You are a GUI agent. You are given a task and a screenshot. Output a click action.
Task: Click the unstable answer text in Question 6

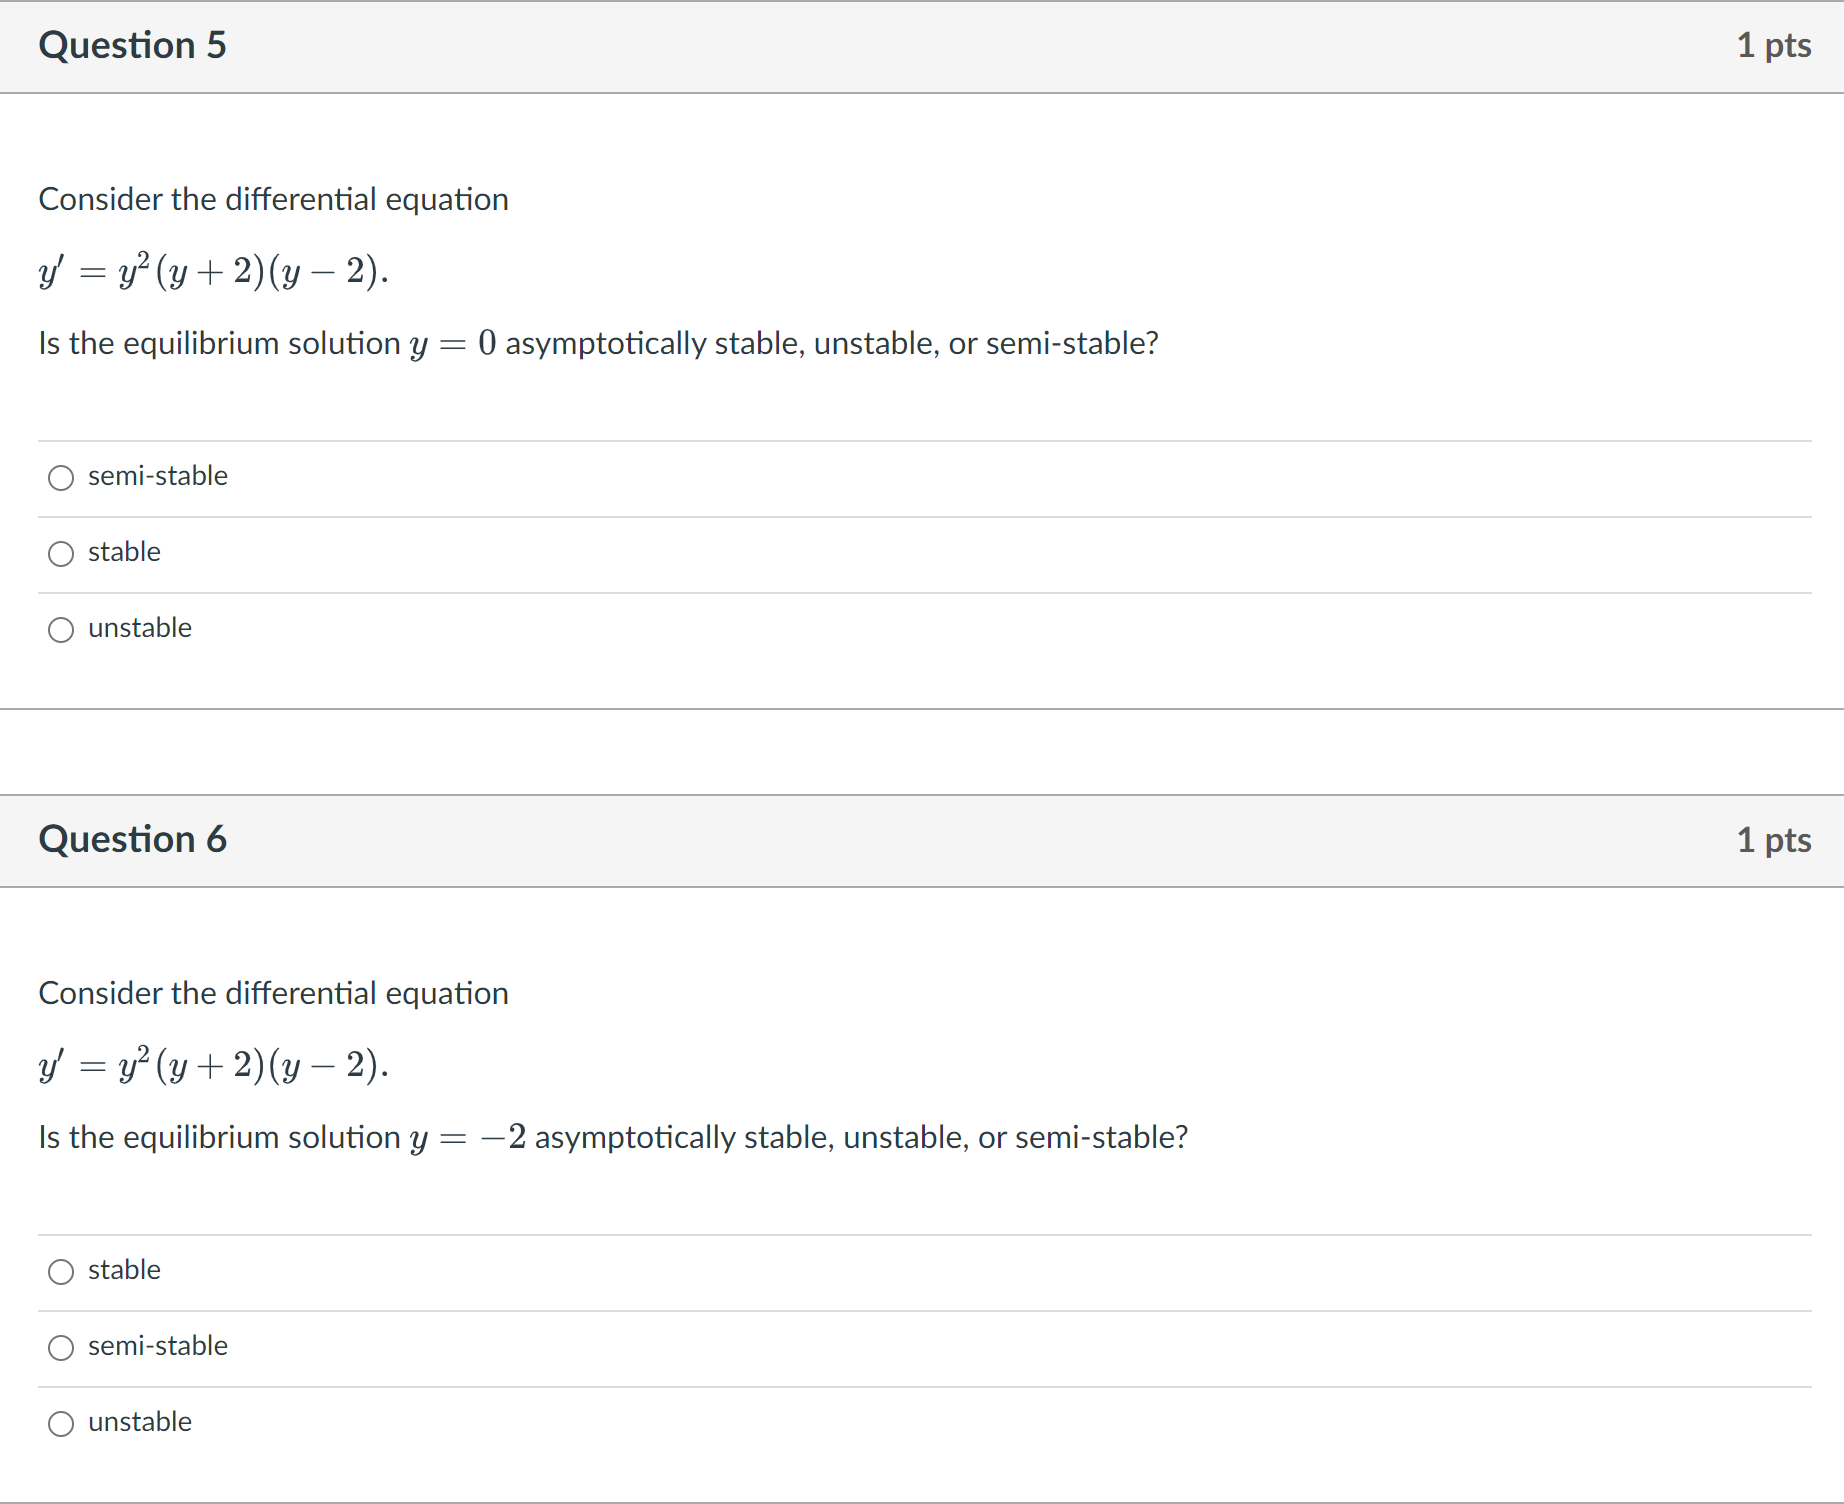point(140,1422)
